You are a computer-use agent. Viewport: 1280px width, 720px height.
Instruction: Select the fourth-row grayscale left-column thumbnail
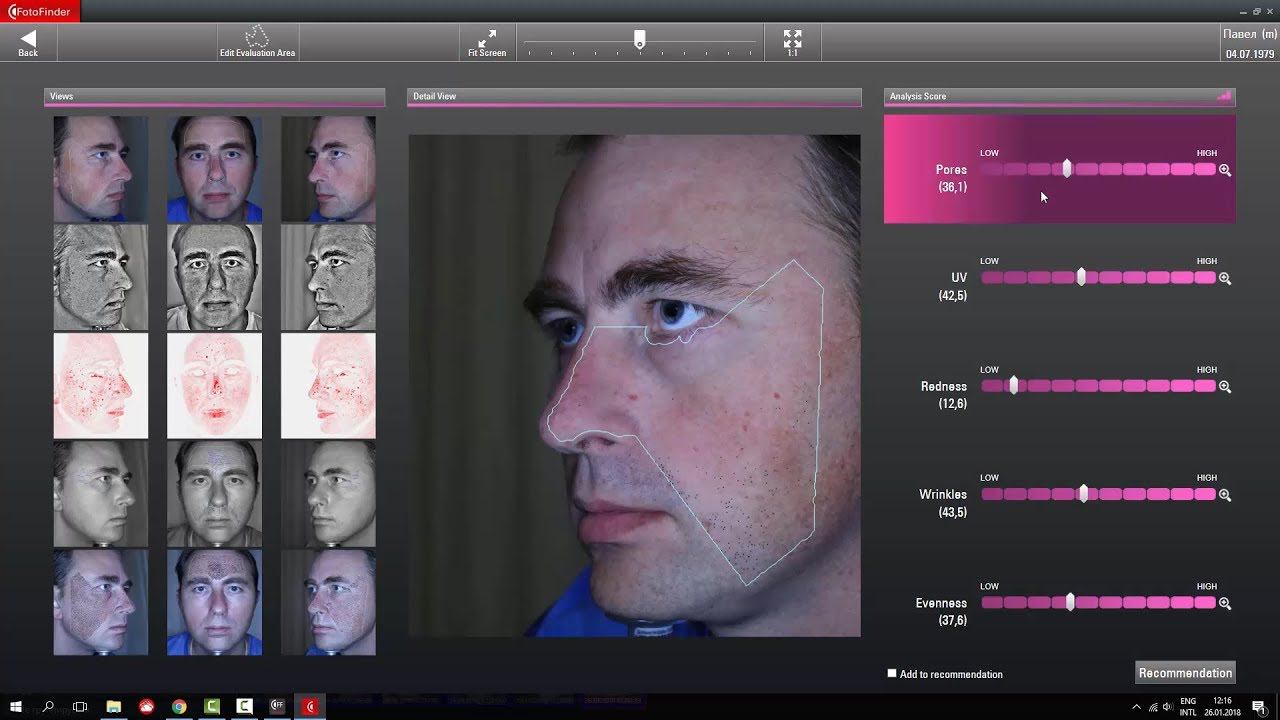pos(100,494)
